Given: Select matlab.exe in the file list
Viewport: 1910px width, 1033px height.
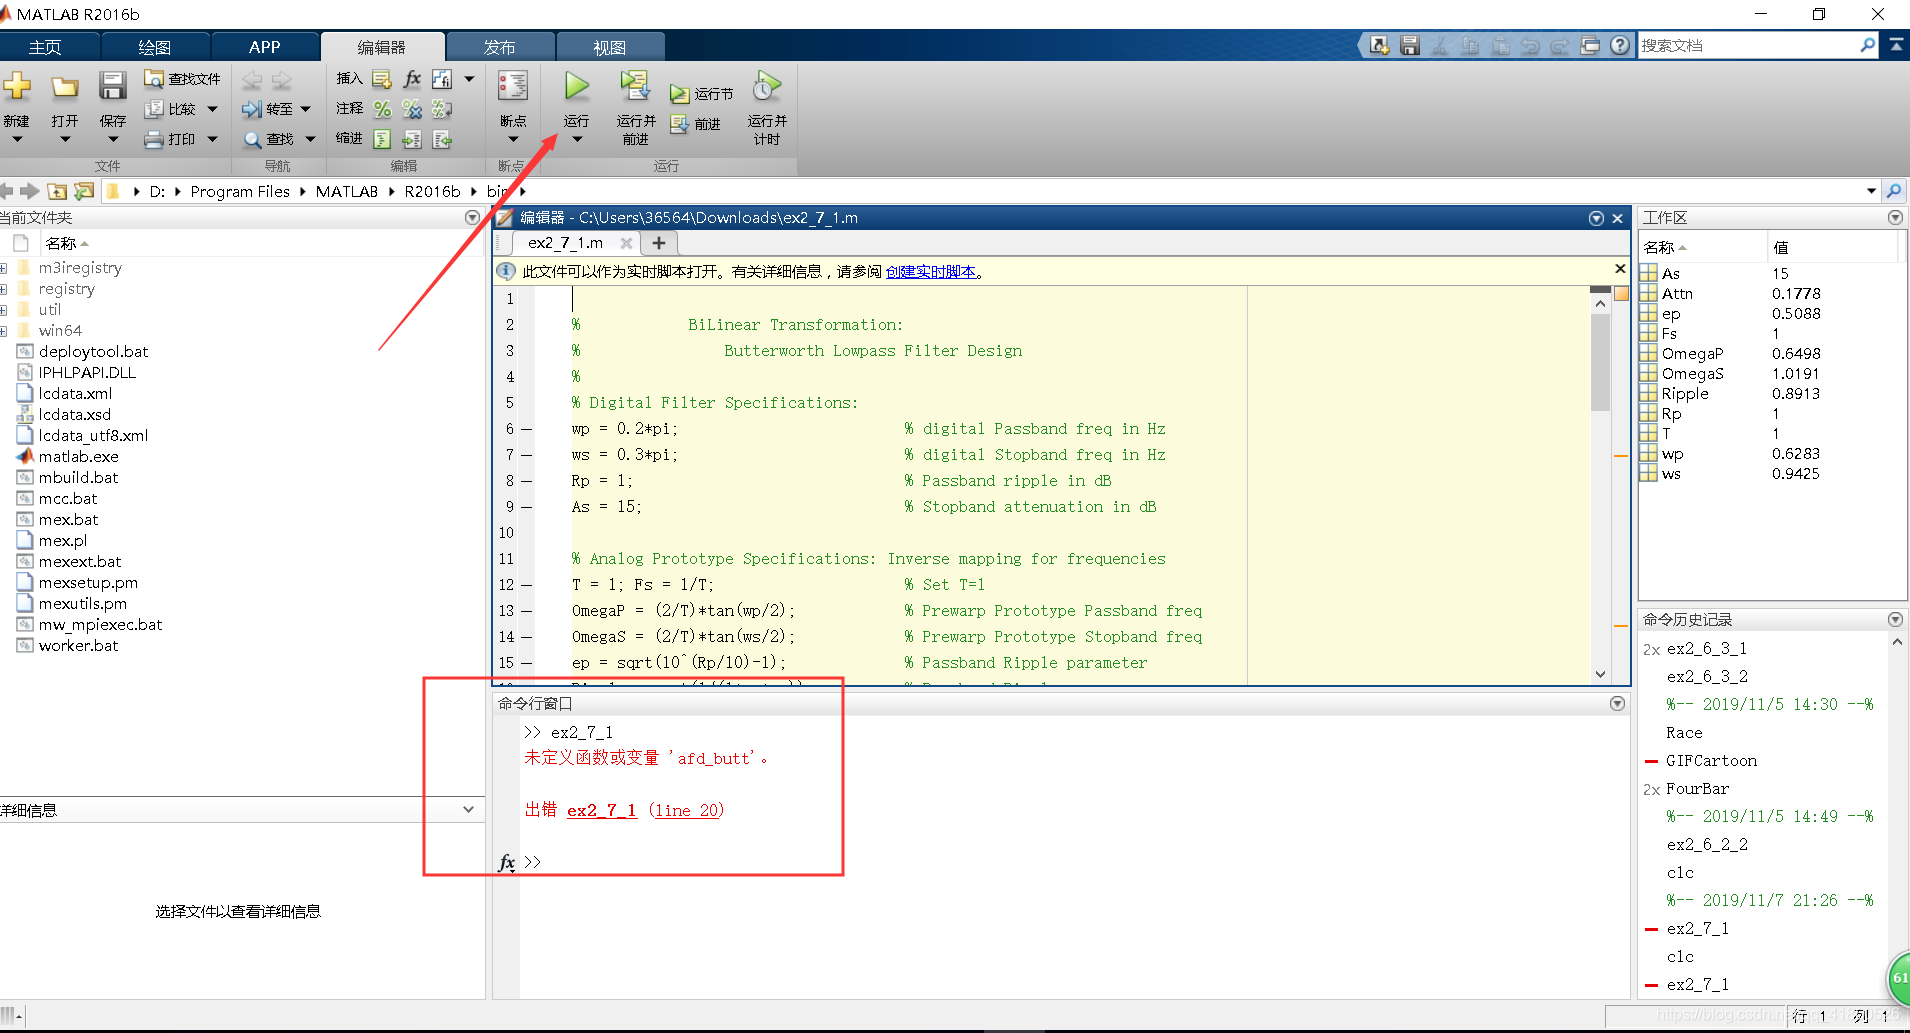Looking at the screenshot, I should tap(78, 457).
